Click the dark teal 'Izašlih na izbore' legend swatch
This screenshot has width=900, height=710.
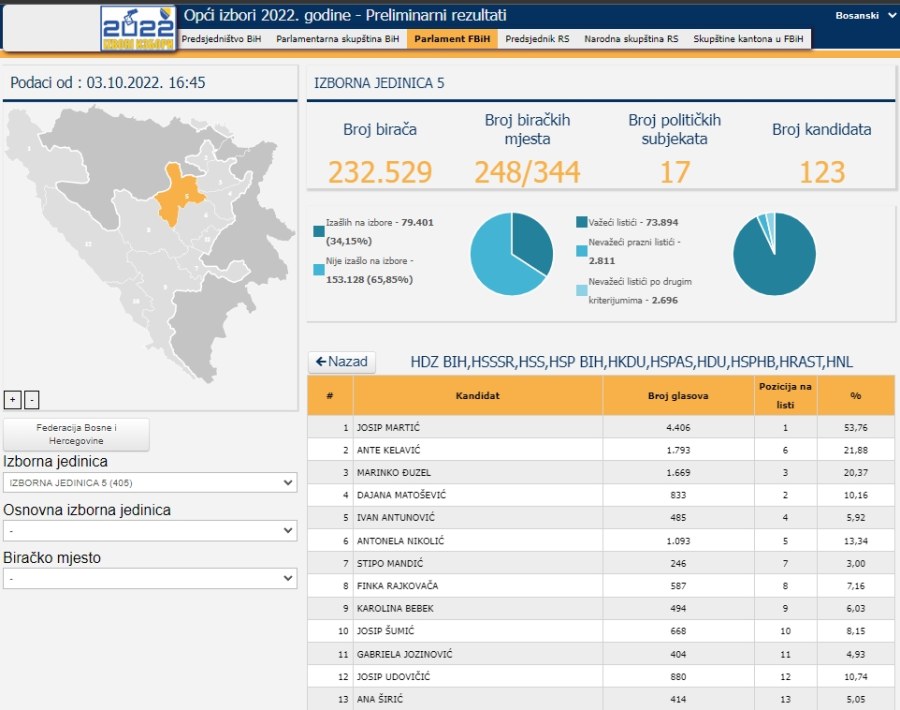[318, 231]
